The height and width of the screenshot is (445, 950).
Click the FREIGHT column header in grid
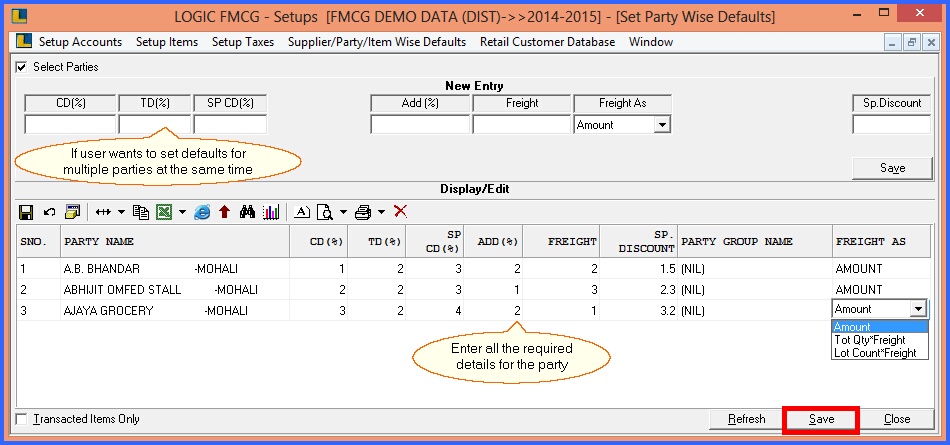(561, 241)
